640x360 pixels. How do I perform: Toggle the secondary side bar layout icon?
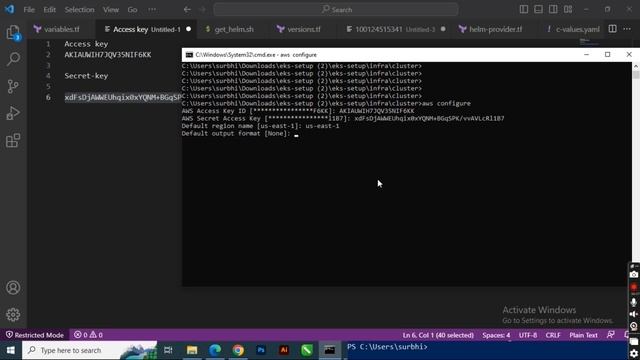pos(553,9)
